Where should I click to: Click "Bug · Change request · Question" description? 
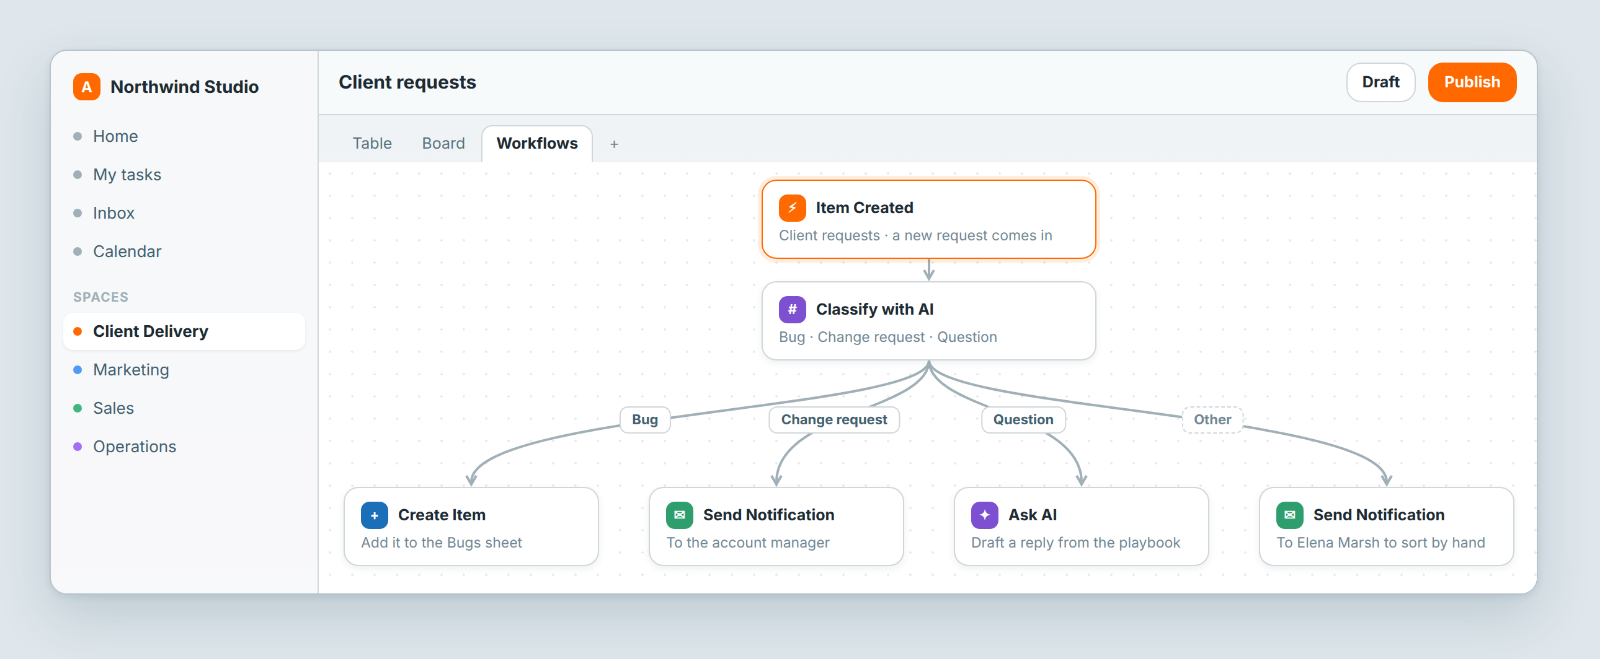click(x=888, y=338)
